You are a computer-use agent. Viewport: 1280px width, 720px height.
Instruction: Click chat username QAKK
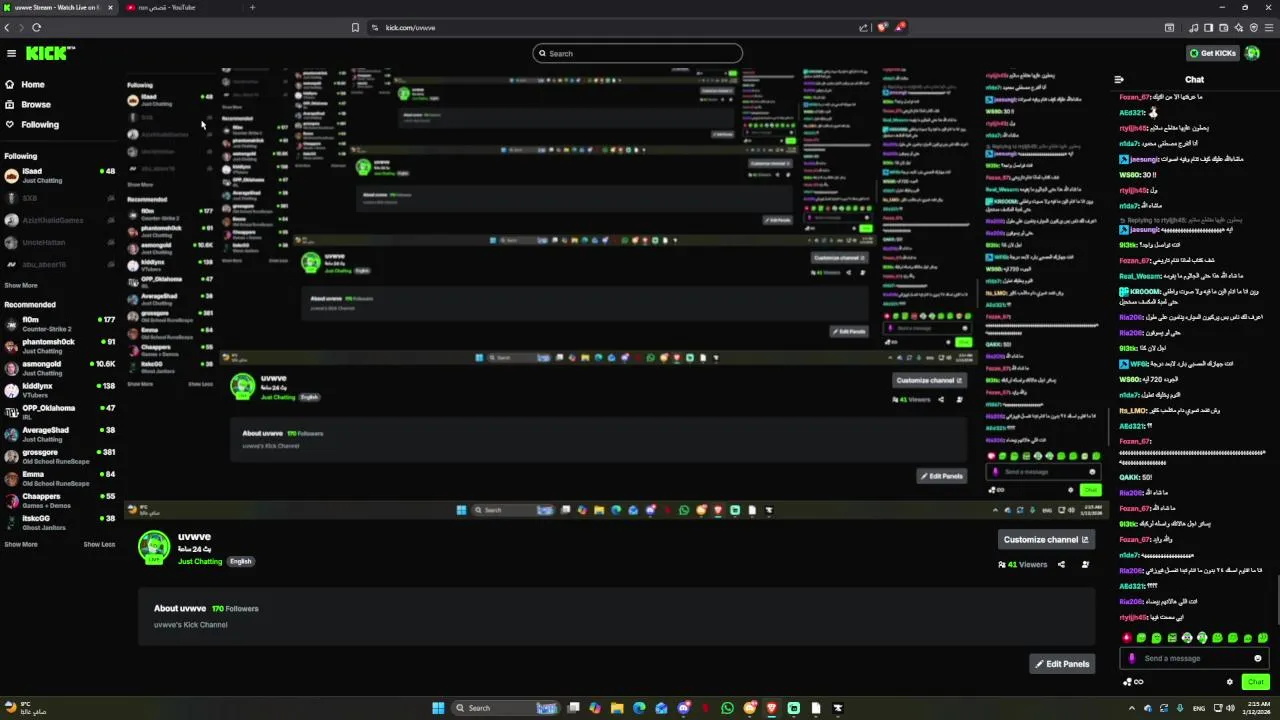[1130, 477]
